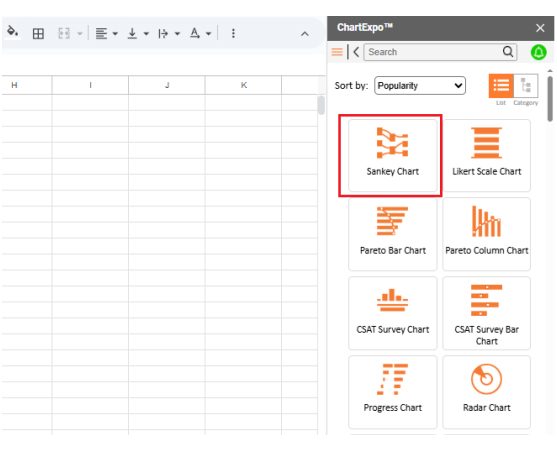Click the search magnifier icon
Screen dimensions: 557x451
point(508,52)
